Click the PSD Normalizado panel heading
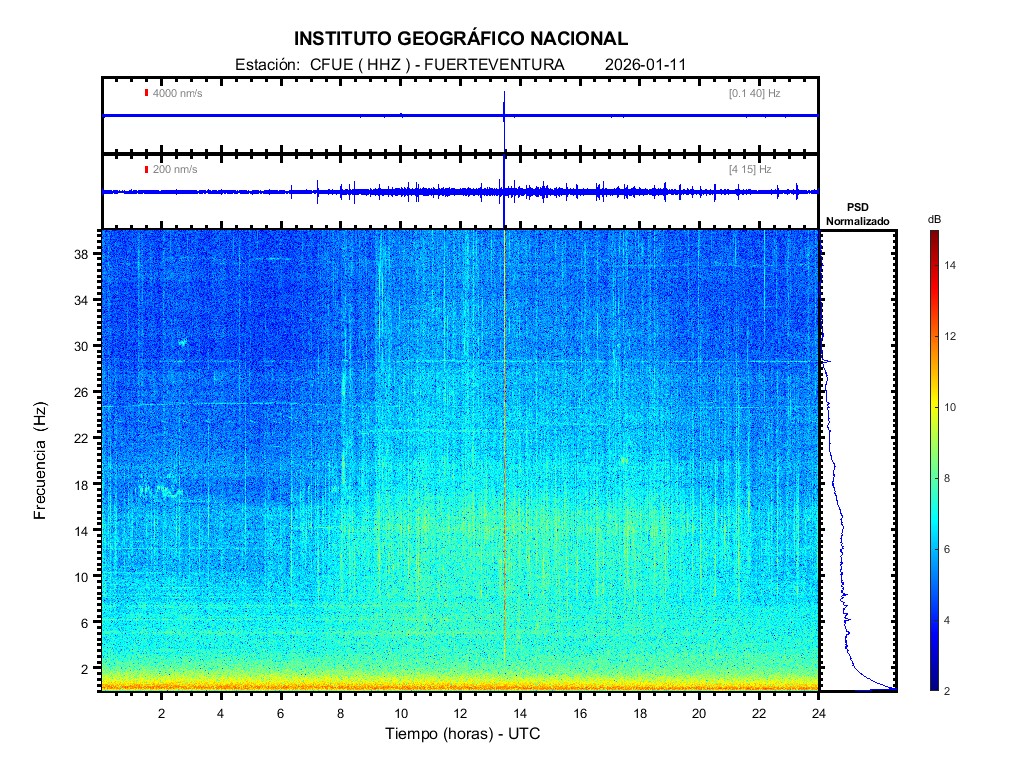Image resolution: width=1024 pixels, height=768 pixels. (x=857, y=215)
